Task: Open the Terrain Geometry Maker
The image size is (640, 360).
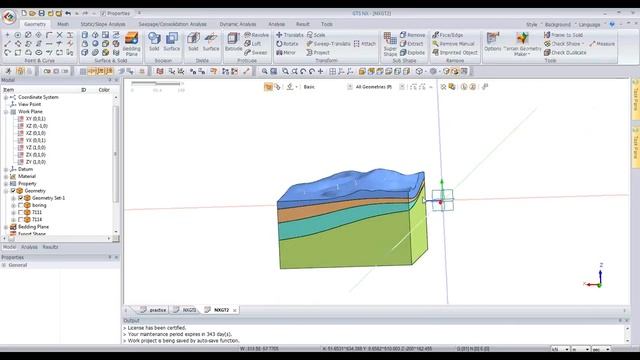Action: click(522, 44)
